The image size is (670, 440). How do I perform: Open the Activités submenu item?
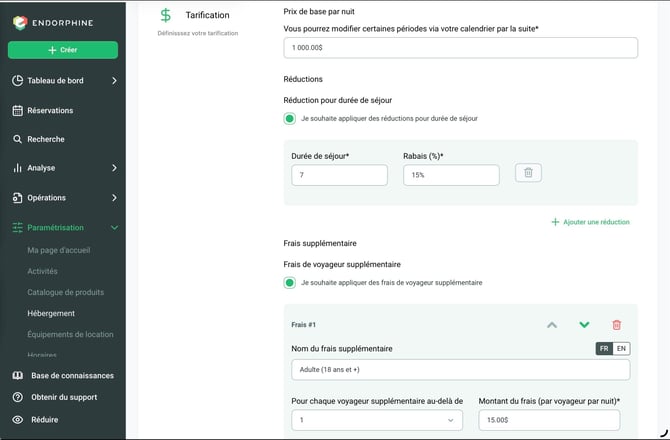(42, 271)
